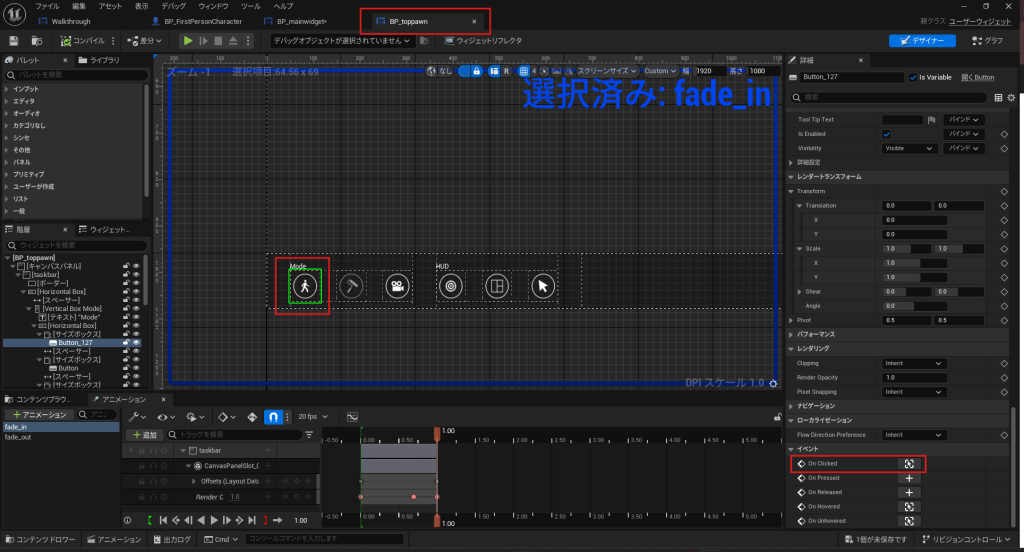The width and height of the screenshot is (1024, 552).
Task: Click the green Play button in toolbar
Action: (187, 41)
